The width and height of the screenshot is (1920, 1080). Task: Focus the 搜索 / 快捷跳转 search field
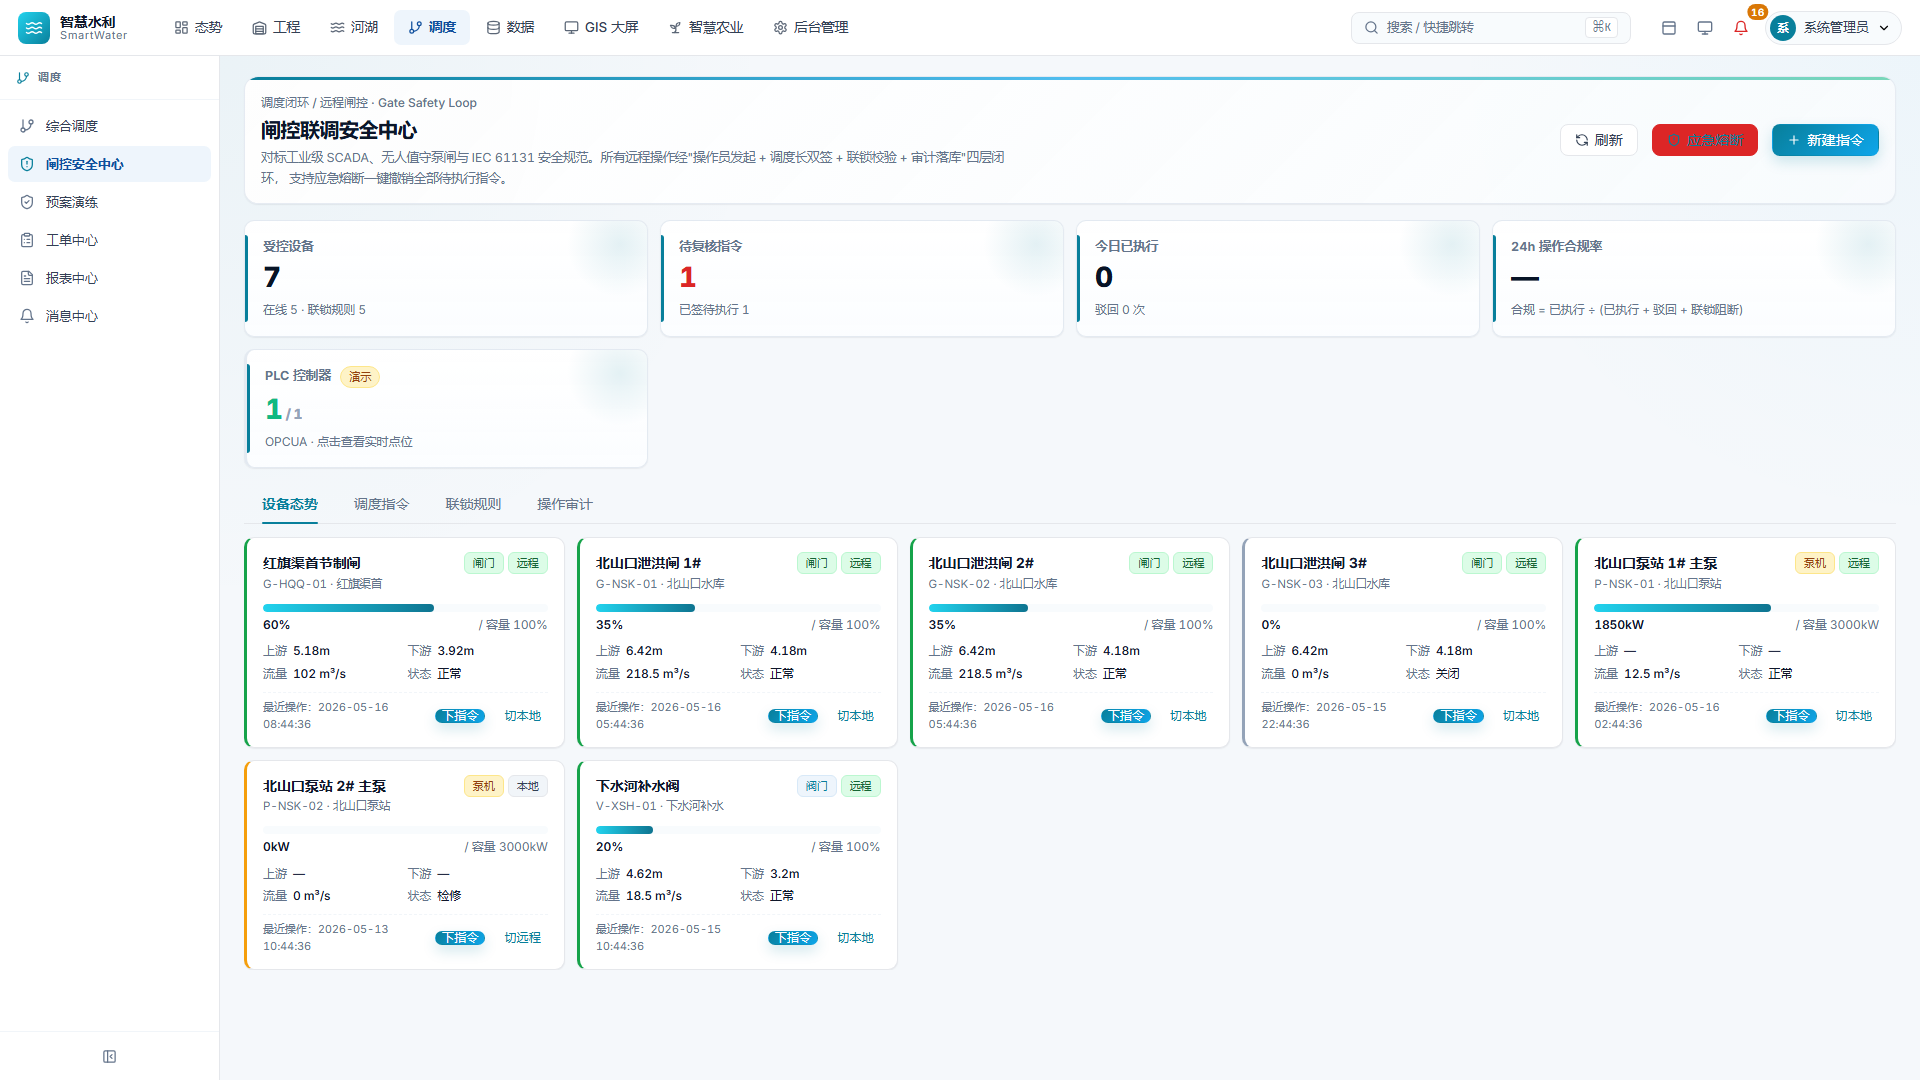click(x=1490, y=28)
